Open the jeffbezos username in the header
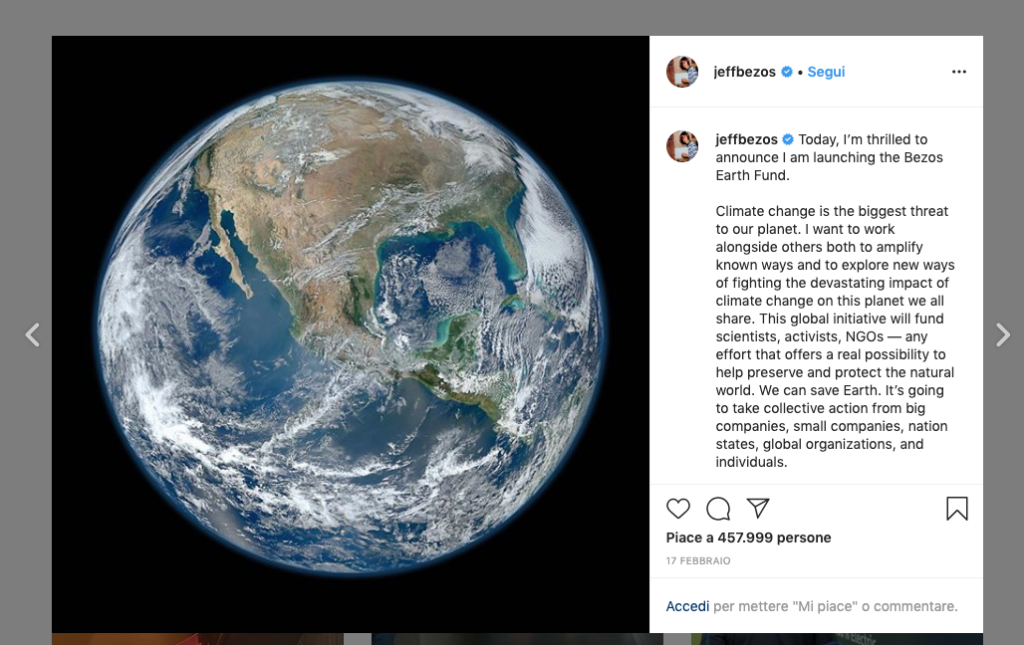 click(x=744, y=72)
